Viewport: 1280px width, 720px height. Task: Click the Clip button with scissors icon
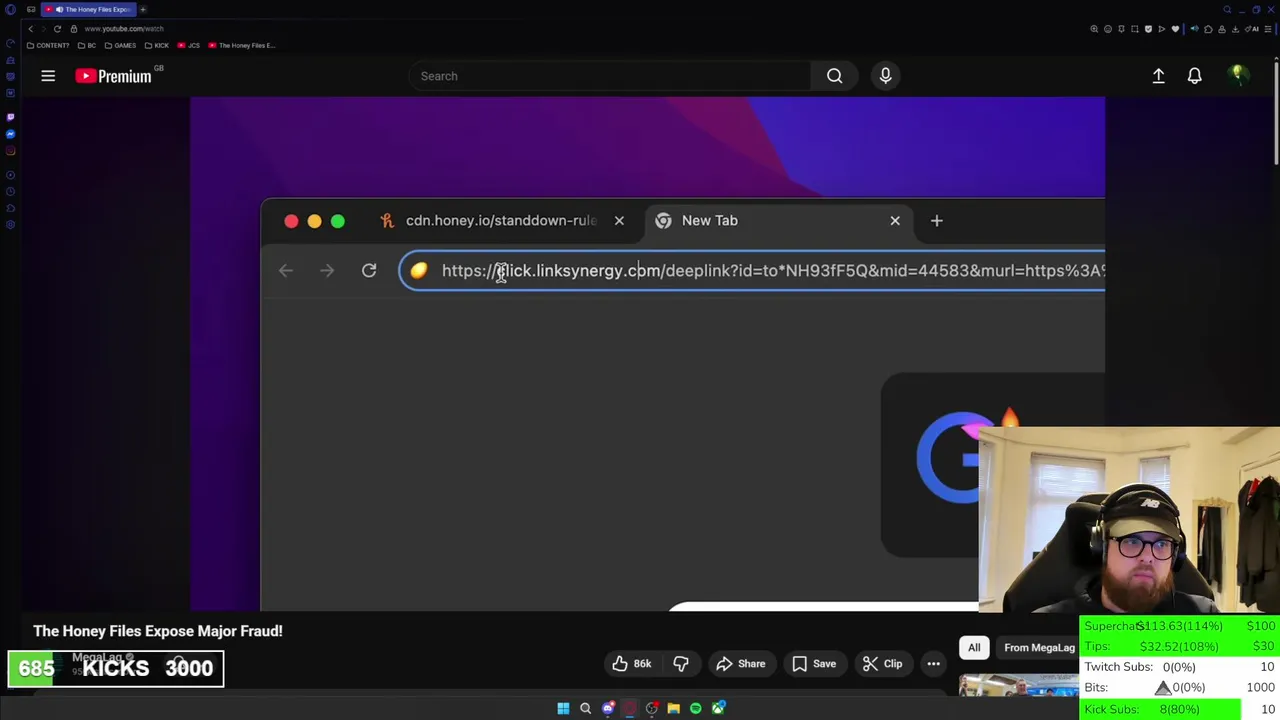pos(882,664)
